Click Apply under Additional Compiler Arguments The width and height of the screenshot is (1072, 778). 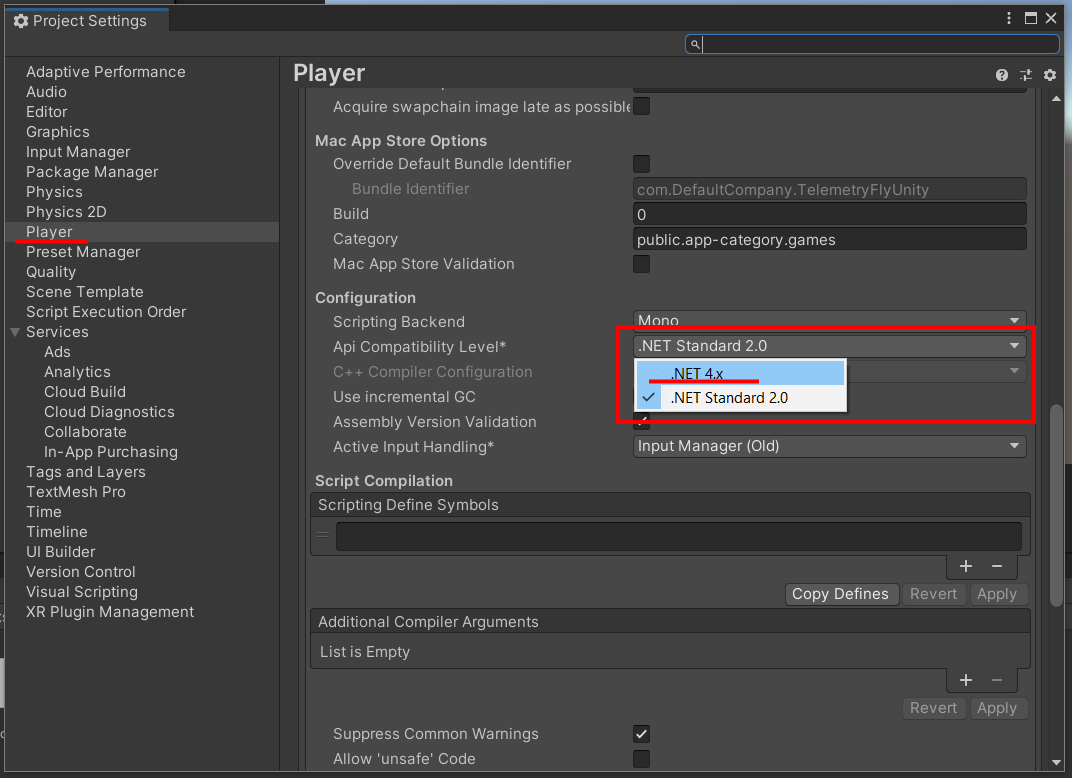[x=997, y=708]
